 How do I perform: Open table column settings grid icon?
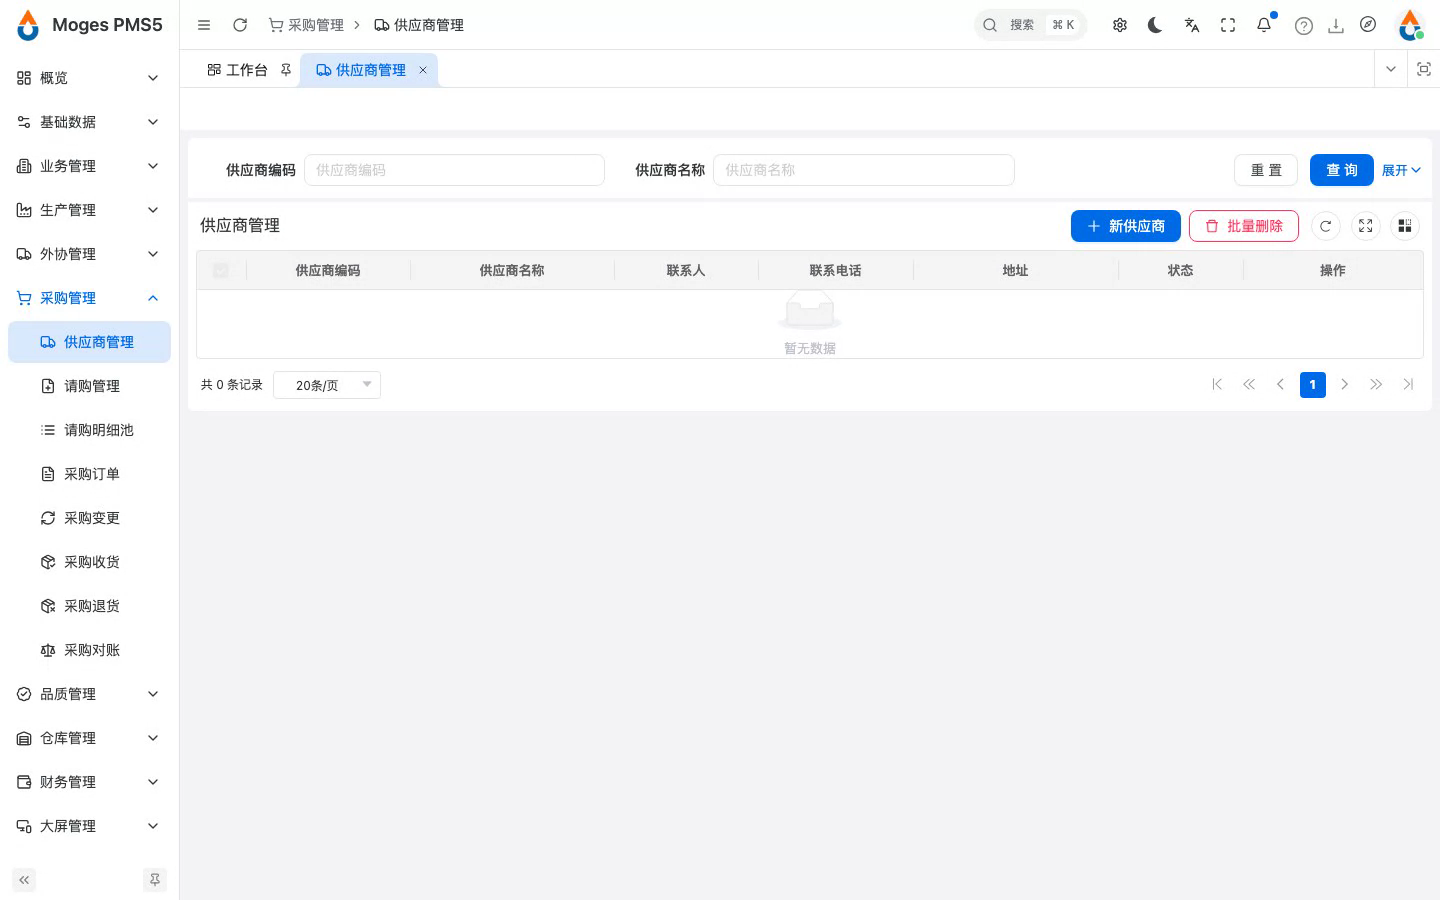click(x=1405, y=226)
